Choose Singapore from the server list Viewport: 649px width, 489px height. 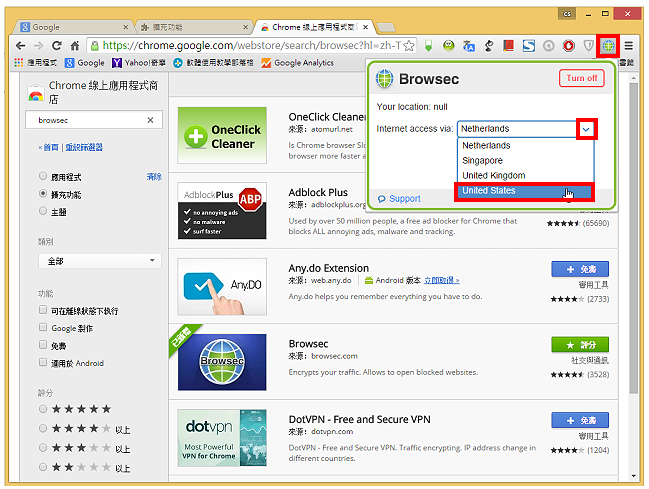click(x=525, y=160)
